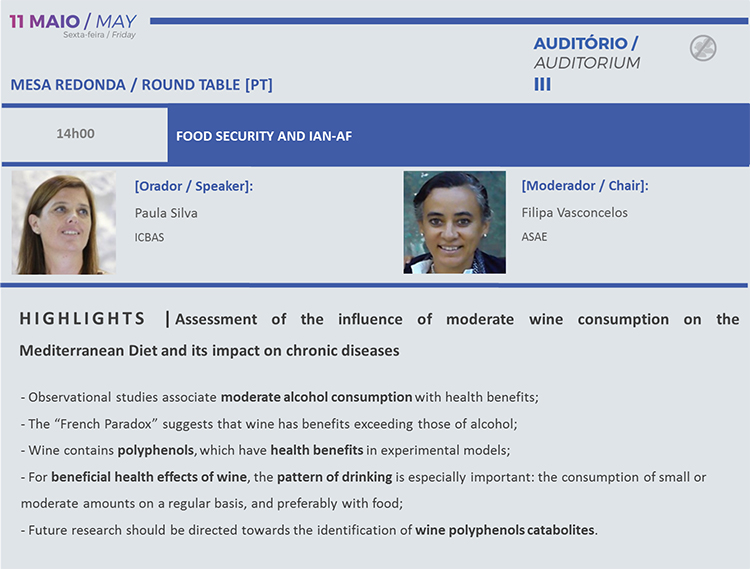Click the bold 'moderate alcohol consumption' phrase
This screenshot has height=569, width=750.
pos(316,397)
